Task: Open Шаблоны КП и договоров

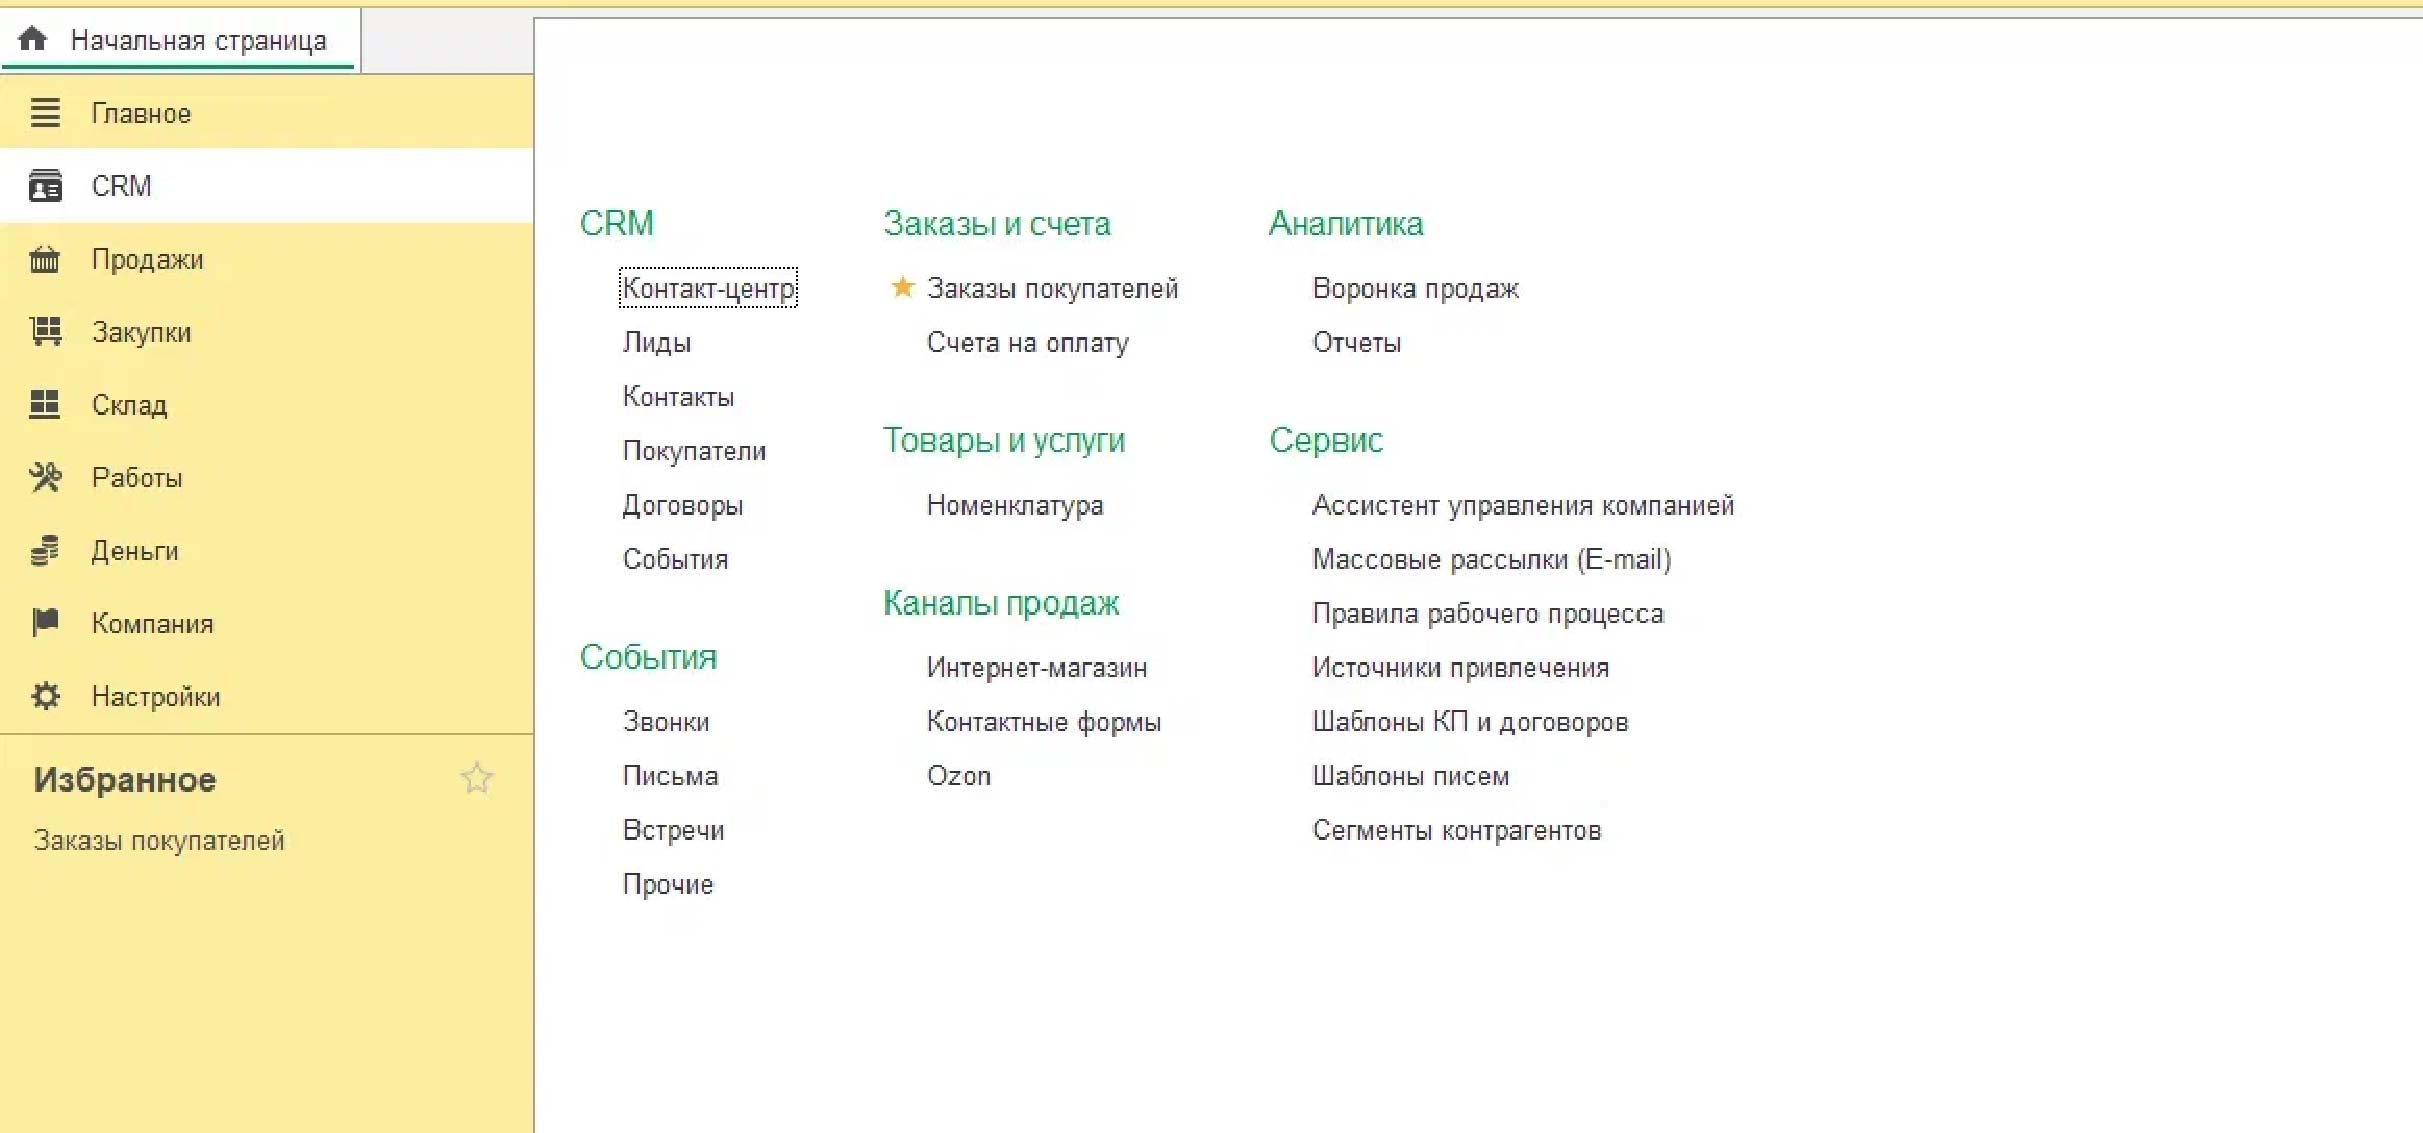Action: (x=1469, y=721)
